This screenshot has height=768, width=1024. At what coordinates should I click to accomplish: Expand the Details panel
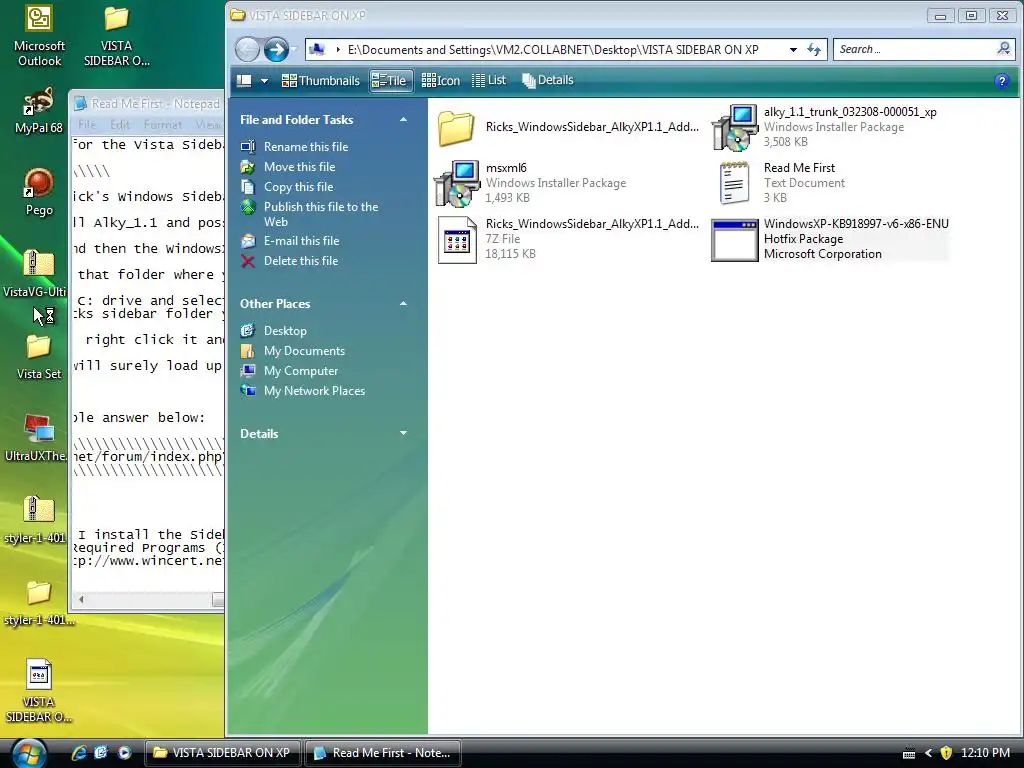tap(403, 433)
